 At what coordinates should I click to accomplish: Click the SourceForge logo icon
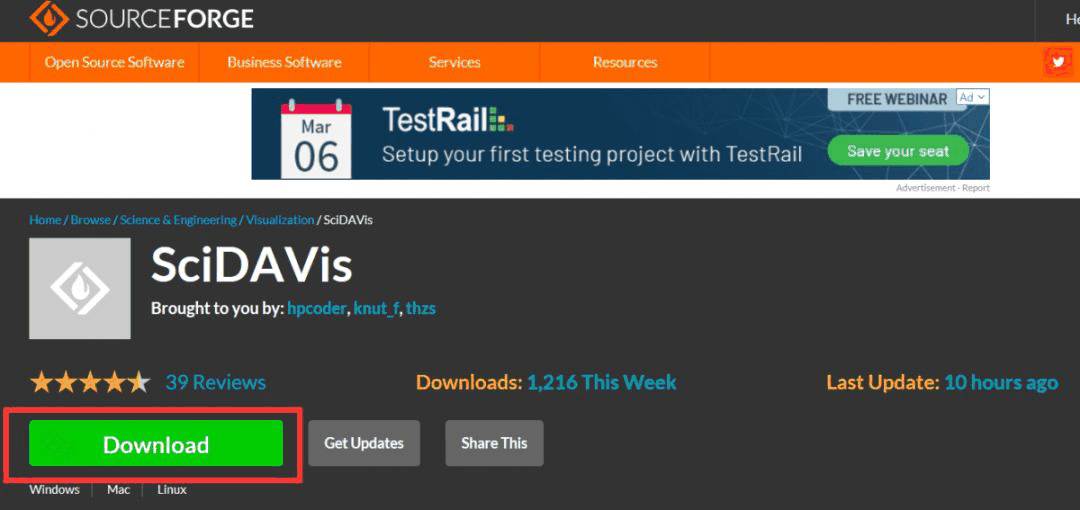point(47,18)
